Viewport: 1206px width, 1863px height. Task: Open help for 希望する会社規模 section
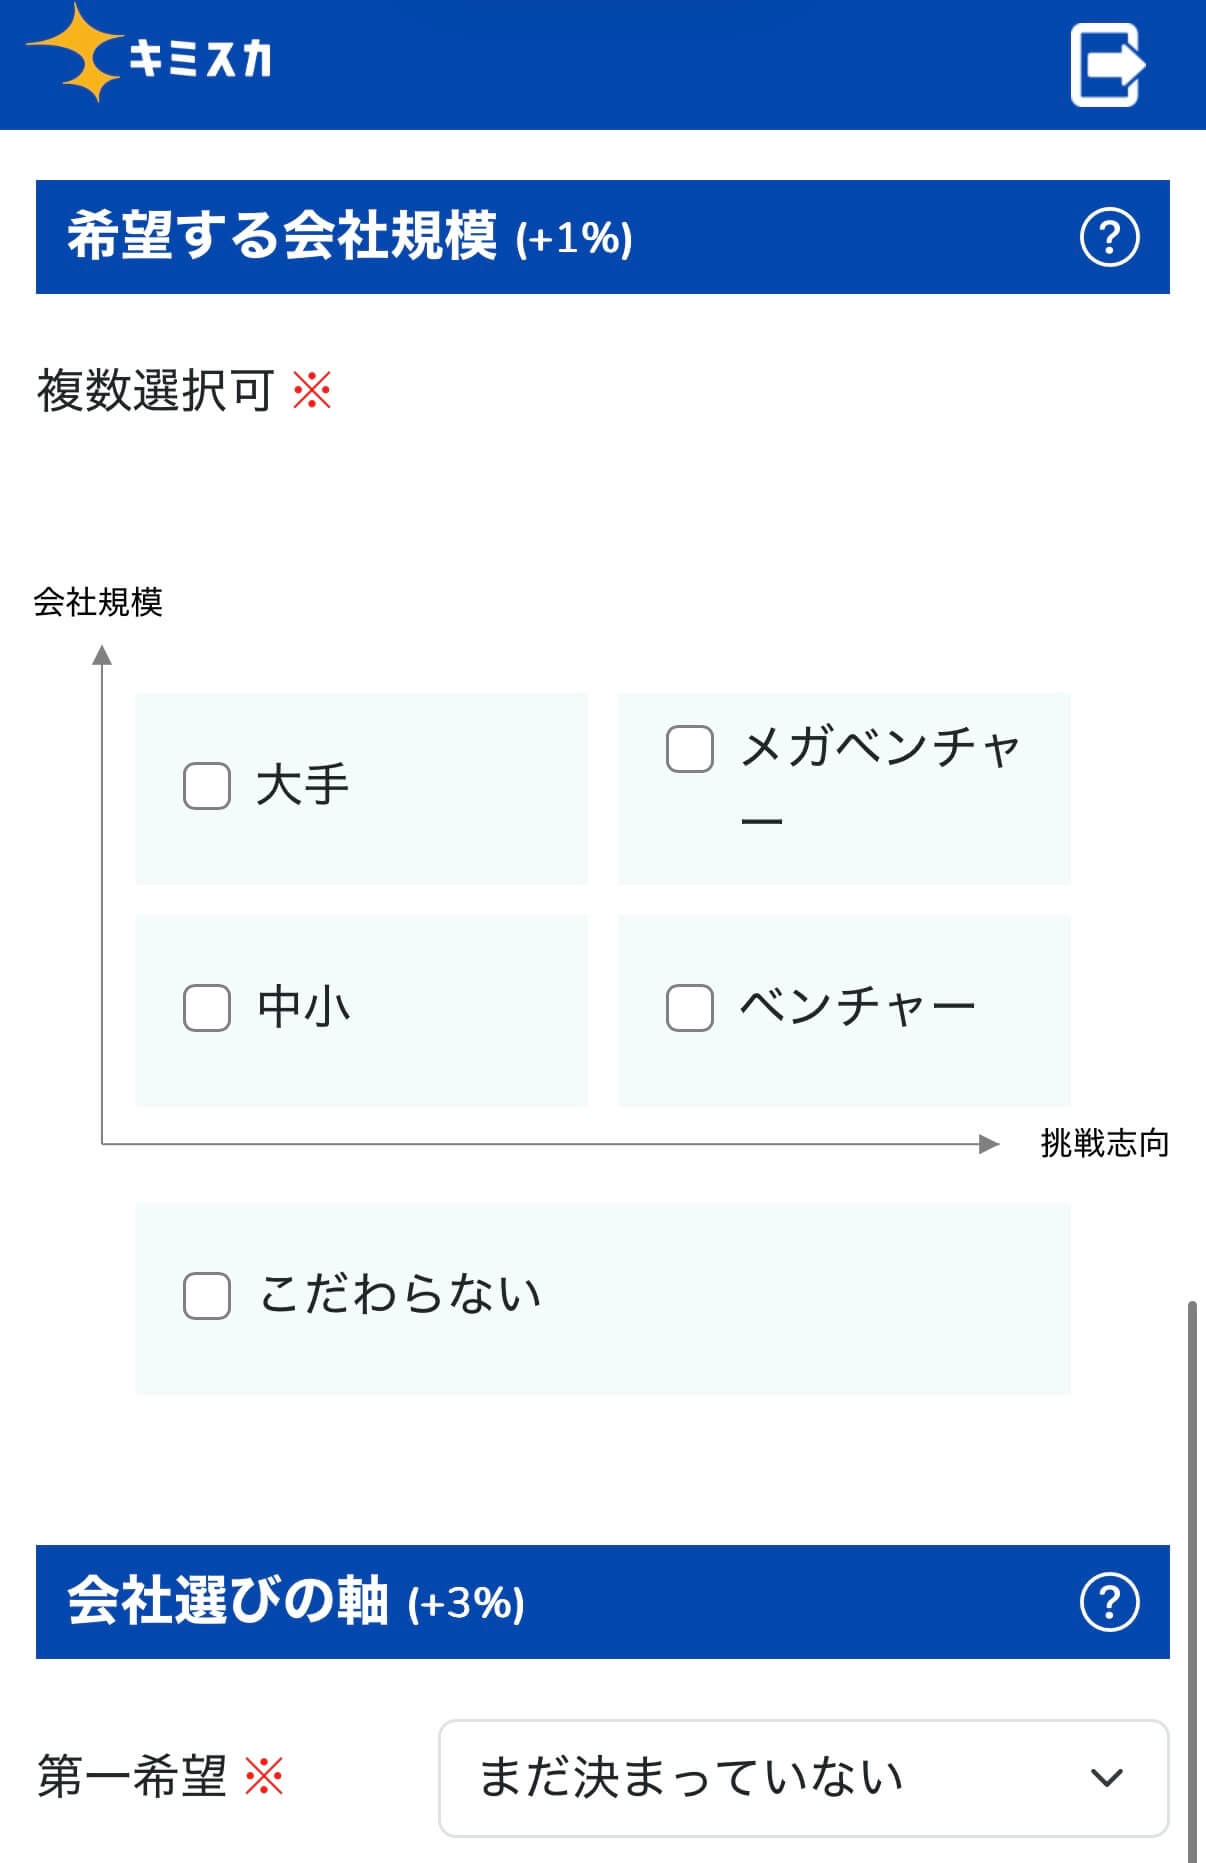click(x=1109, y=238)
